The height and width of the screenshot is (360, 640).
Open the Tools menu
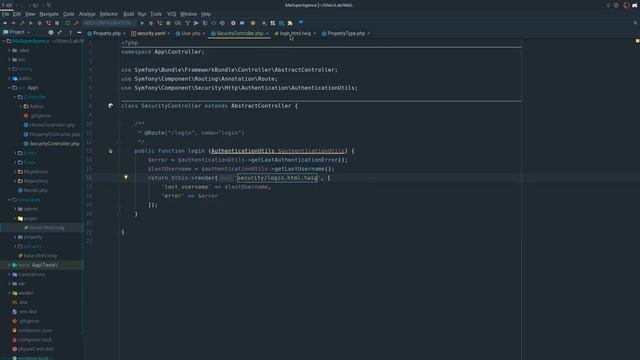(156, 14)
